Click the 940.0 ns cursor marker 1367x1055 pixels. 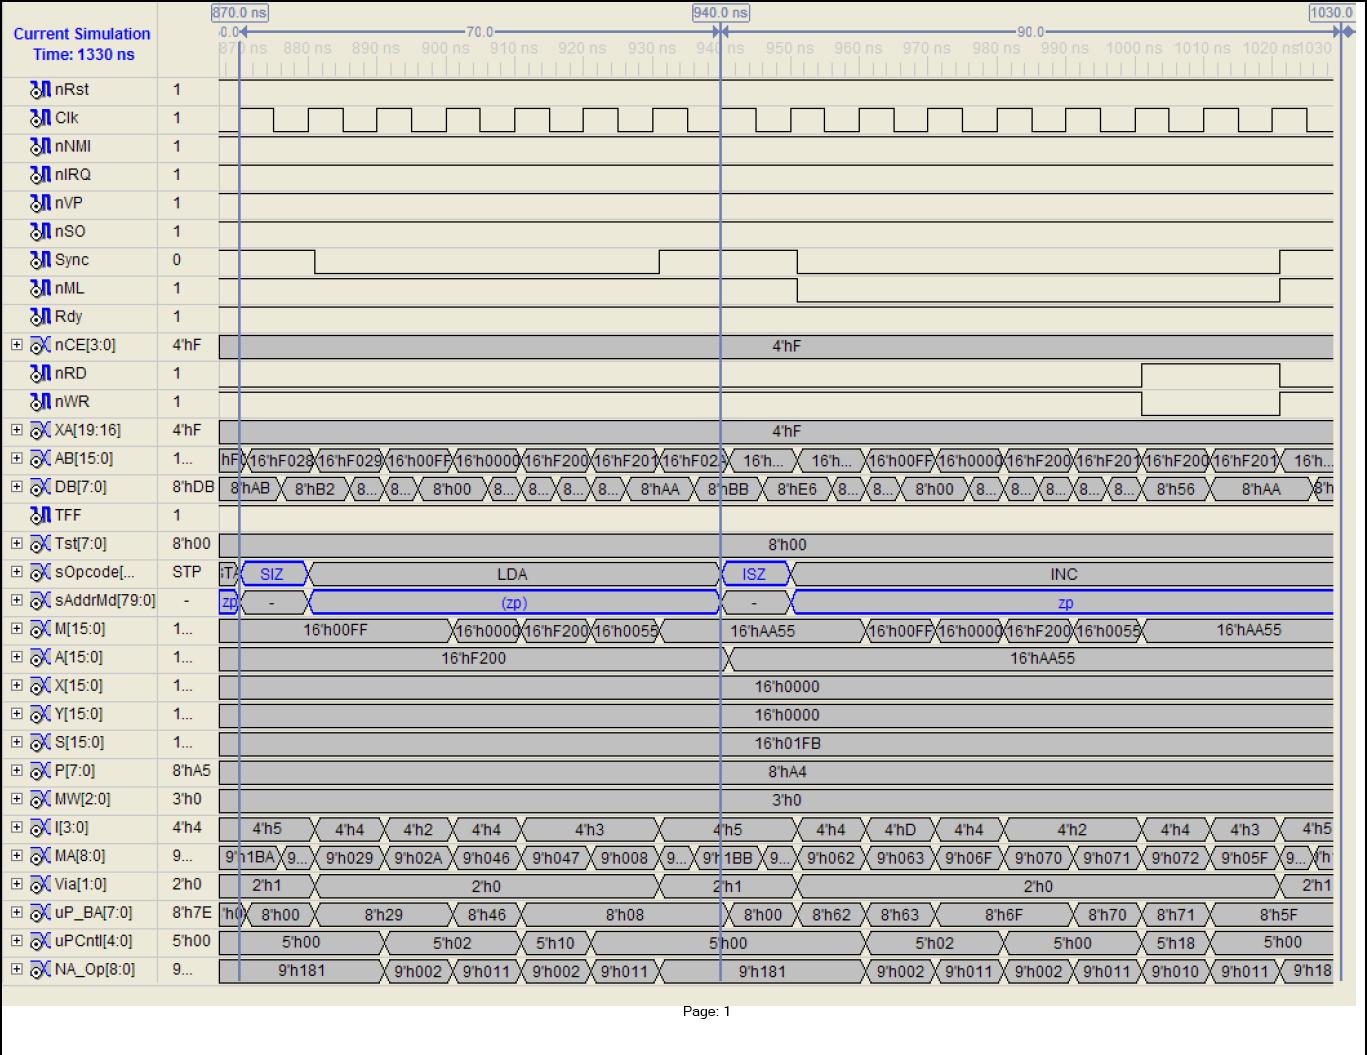pyautogui.click(x=720, y=13)
